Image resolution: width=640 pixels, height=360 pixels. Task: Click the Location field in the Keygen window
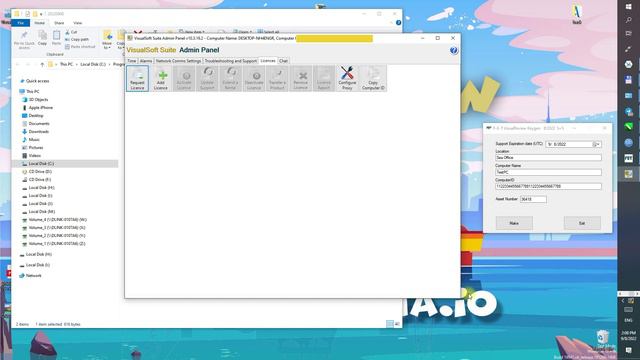(548, 158)
